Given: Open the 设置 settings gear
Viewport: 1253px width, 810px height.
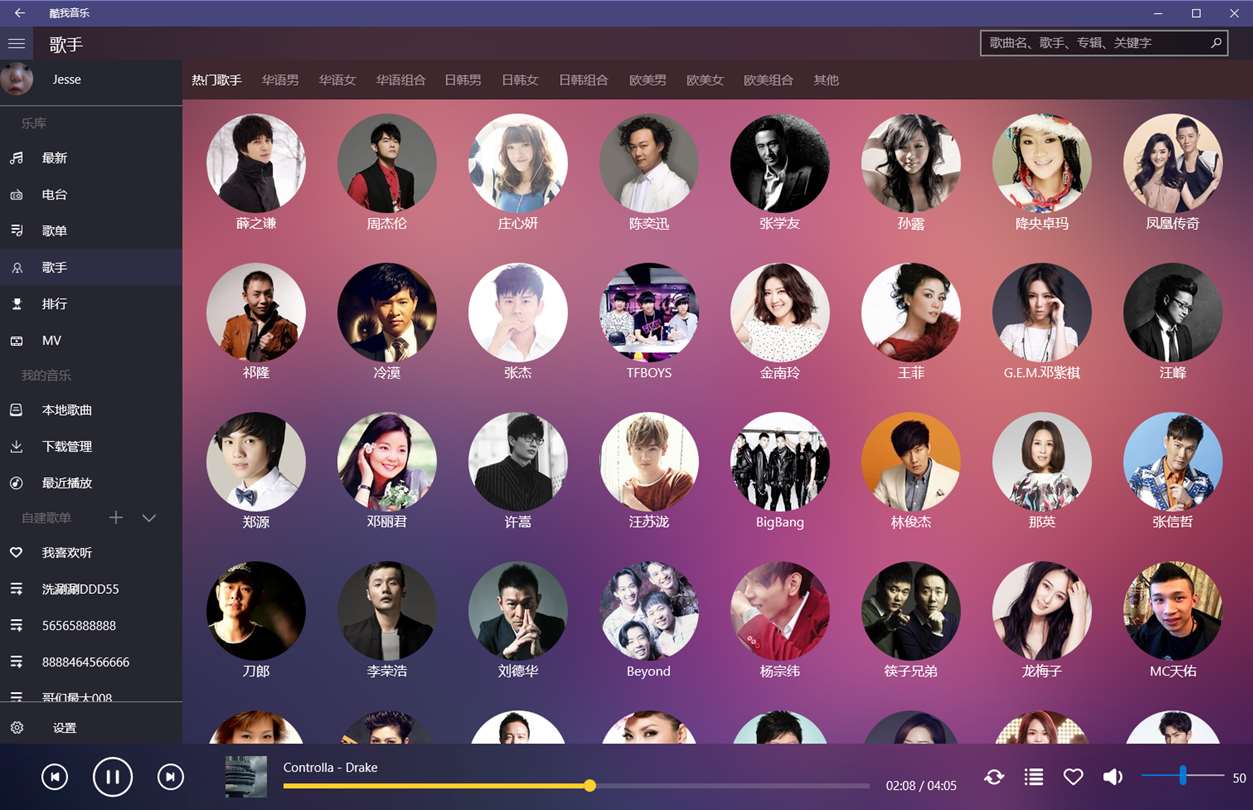Looking at the screenshot, I should click(x=17, y=728).
